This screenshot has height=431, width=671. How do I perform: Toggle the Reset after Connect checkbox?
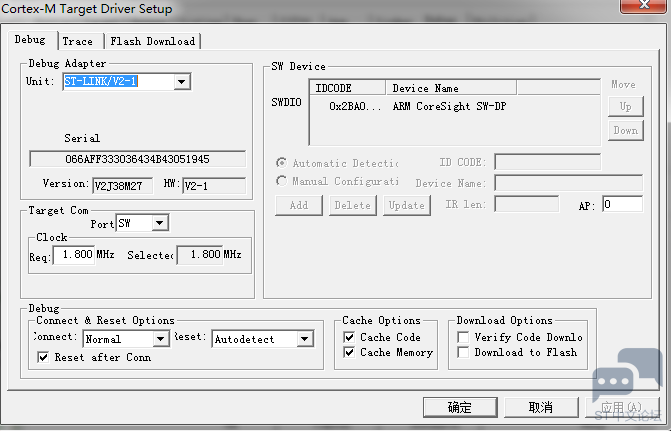click(x=42, y=357)
